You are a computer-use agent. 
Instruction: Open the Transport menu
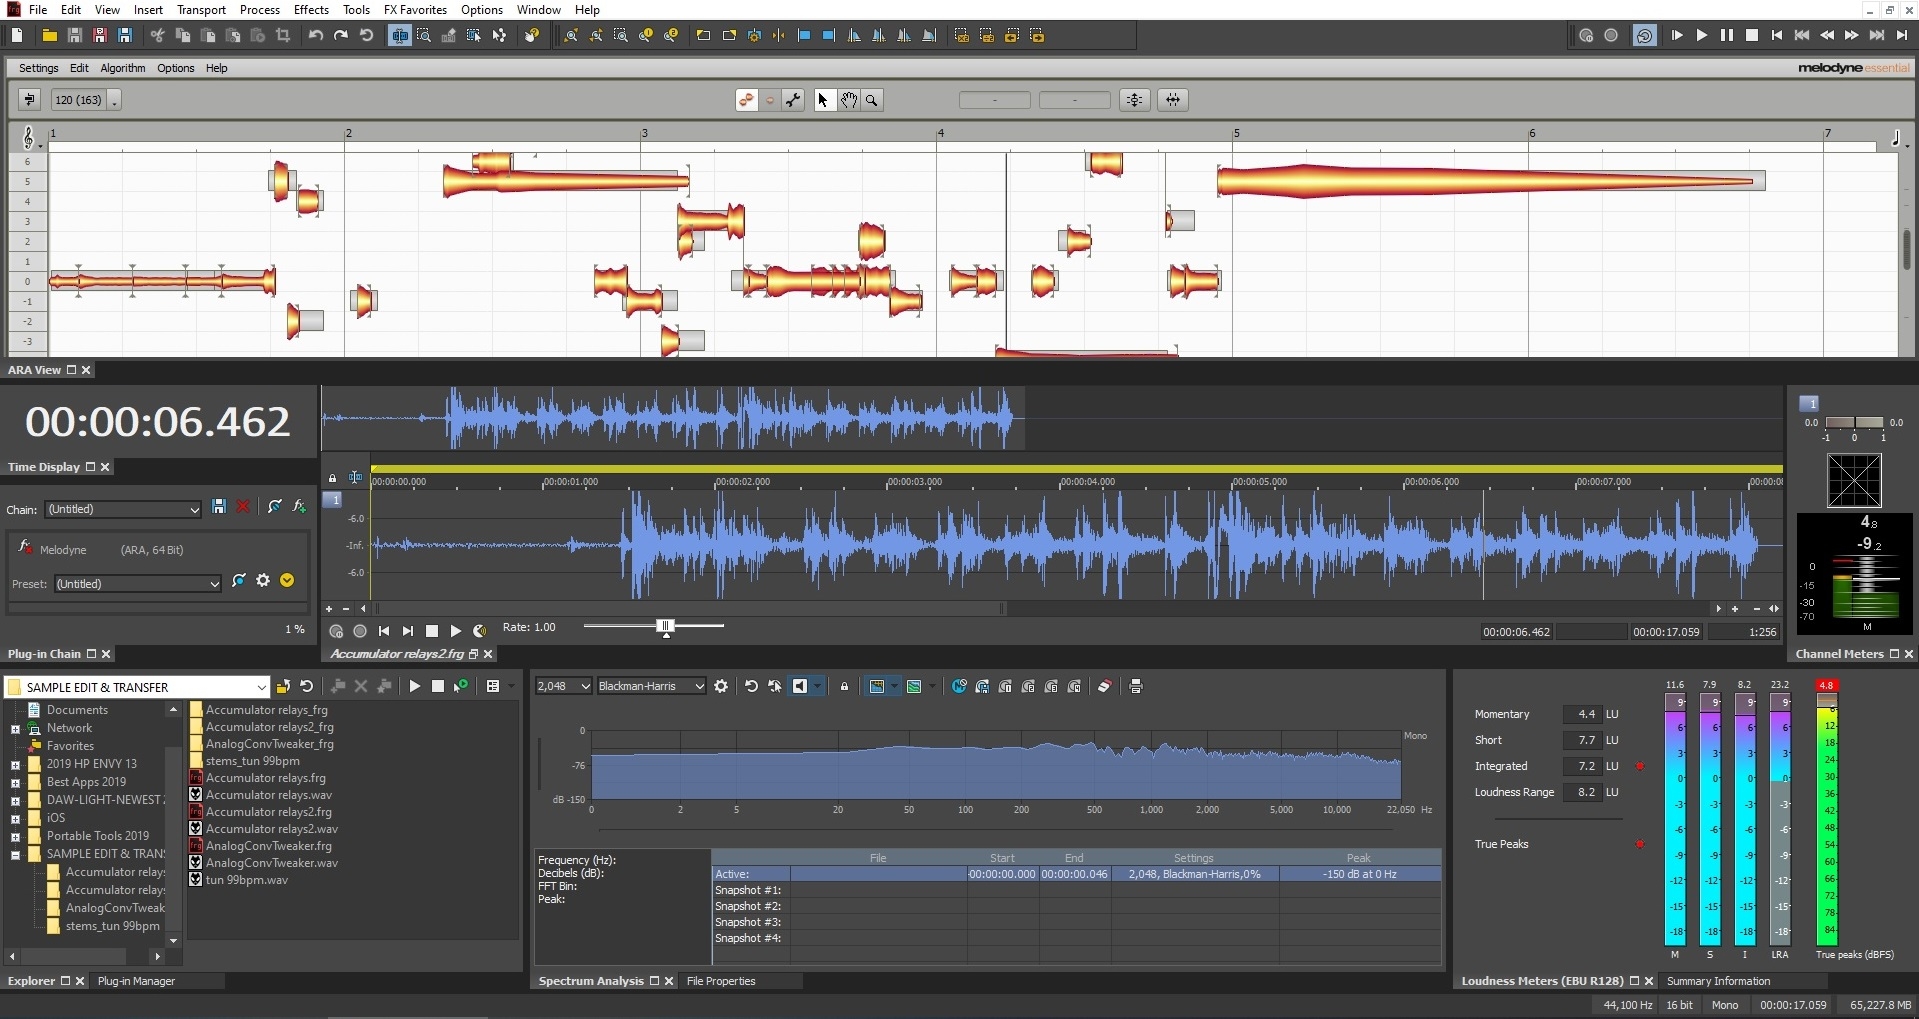201,10
